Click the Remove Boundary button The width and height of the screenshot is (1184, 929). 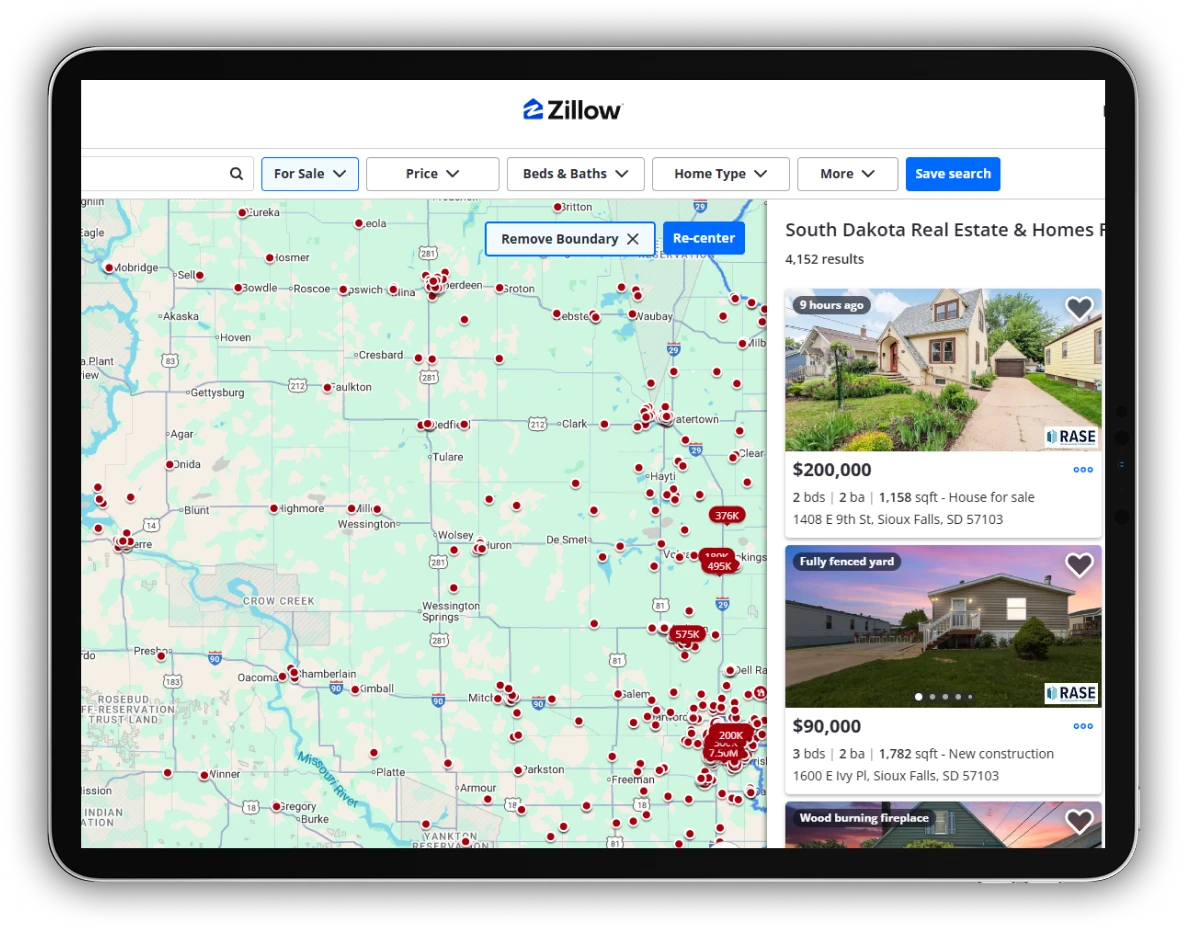[570, 239]
